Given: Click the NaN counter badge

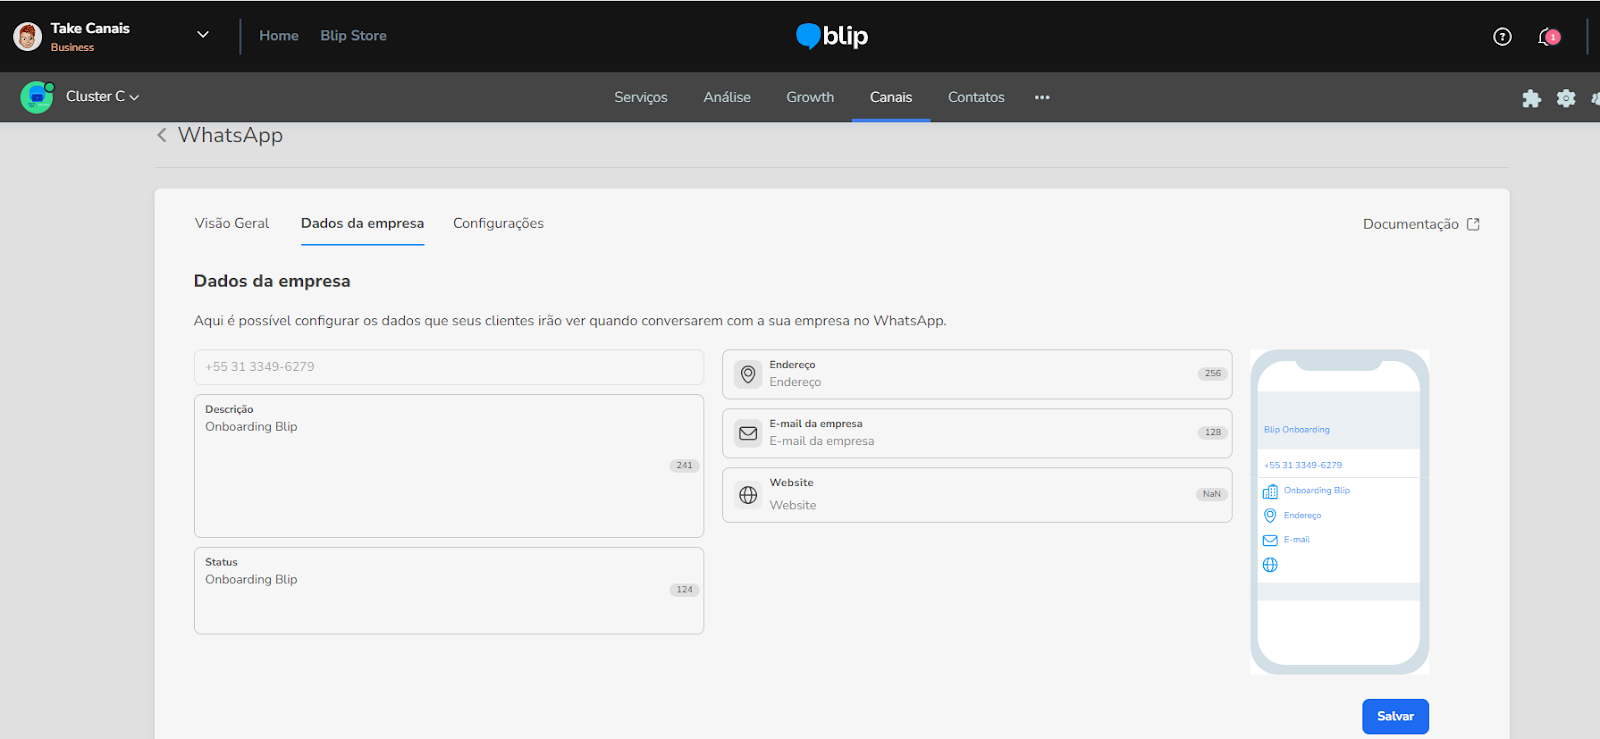Looking at the screenshot, I should (1211, 495).
